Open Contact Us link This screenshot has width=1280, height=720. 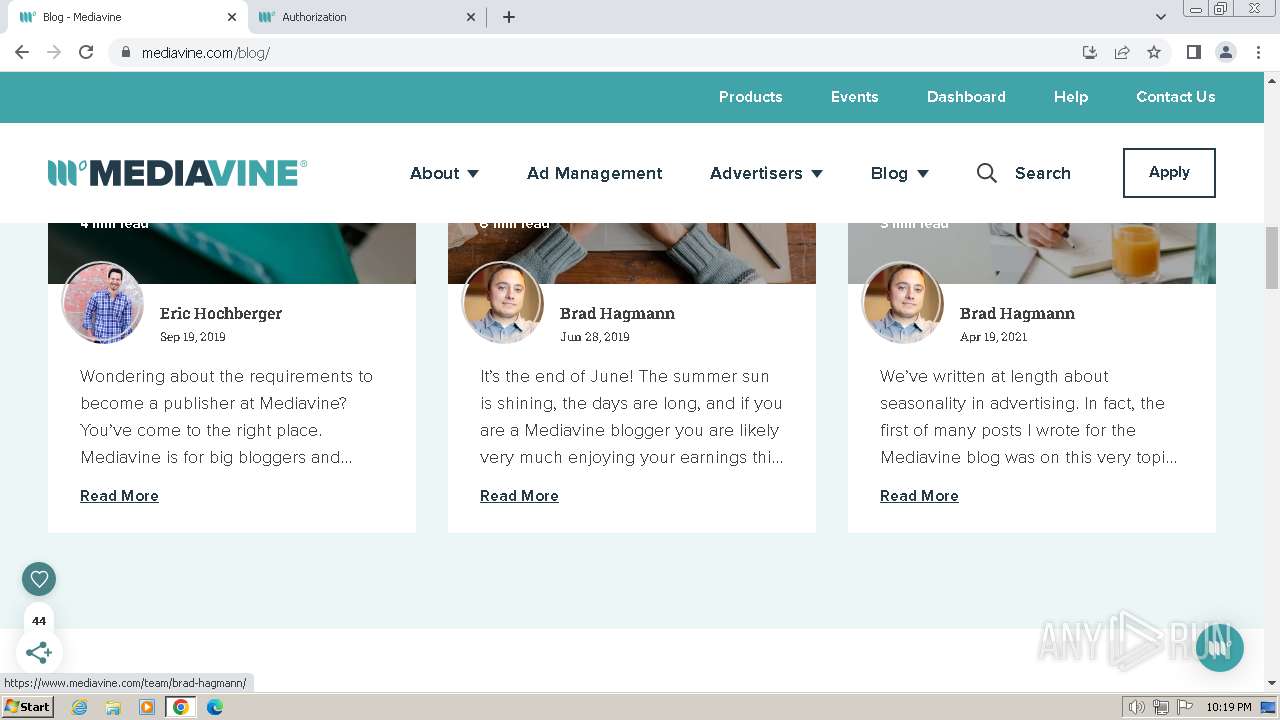click(1175, 97)
